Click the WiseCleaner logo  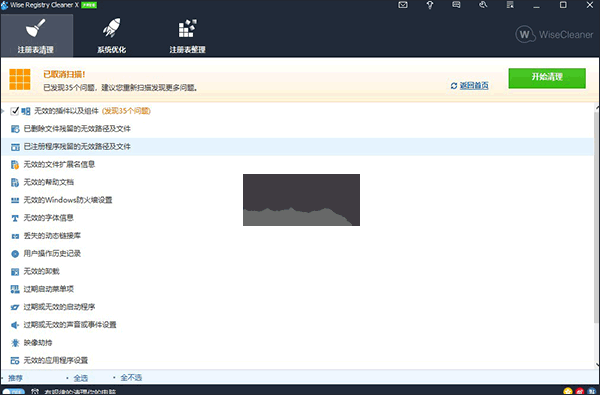(x=554, y=34)
